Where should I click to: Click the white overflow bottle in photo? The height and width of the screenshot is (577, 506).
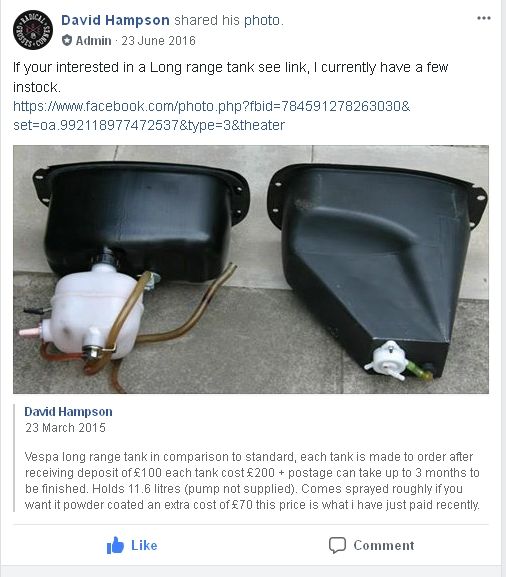click(x=94, y=313)
